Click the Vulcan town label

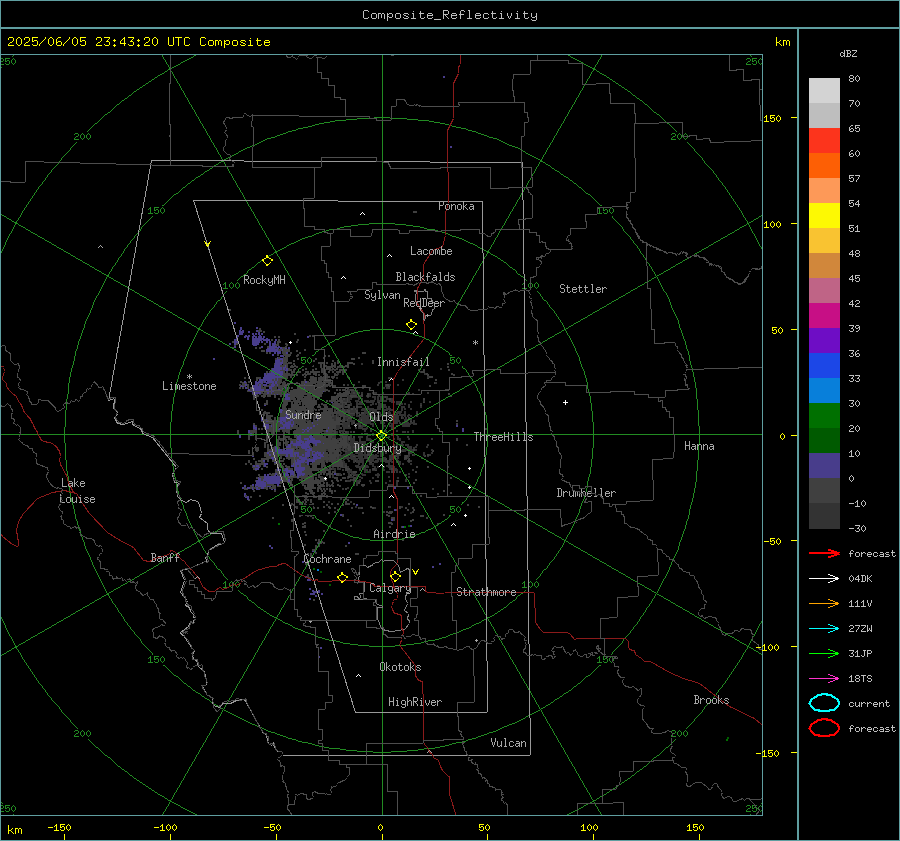point(509,743)
